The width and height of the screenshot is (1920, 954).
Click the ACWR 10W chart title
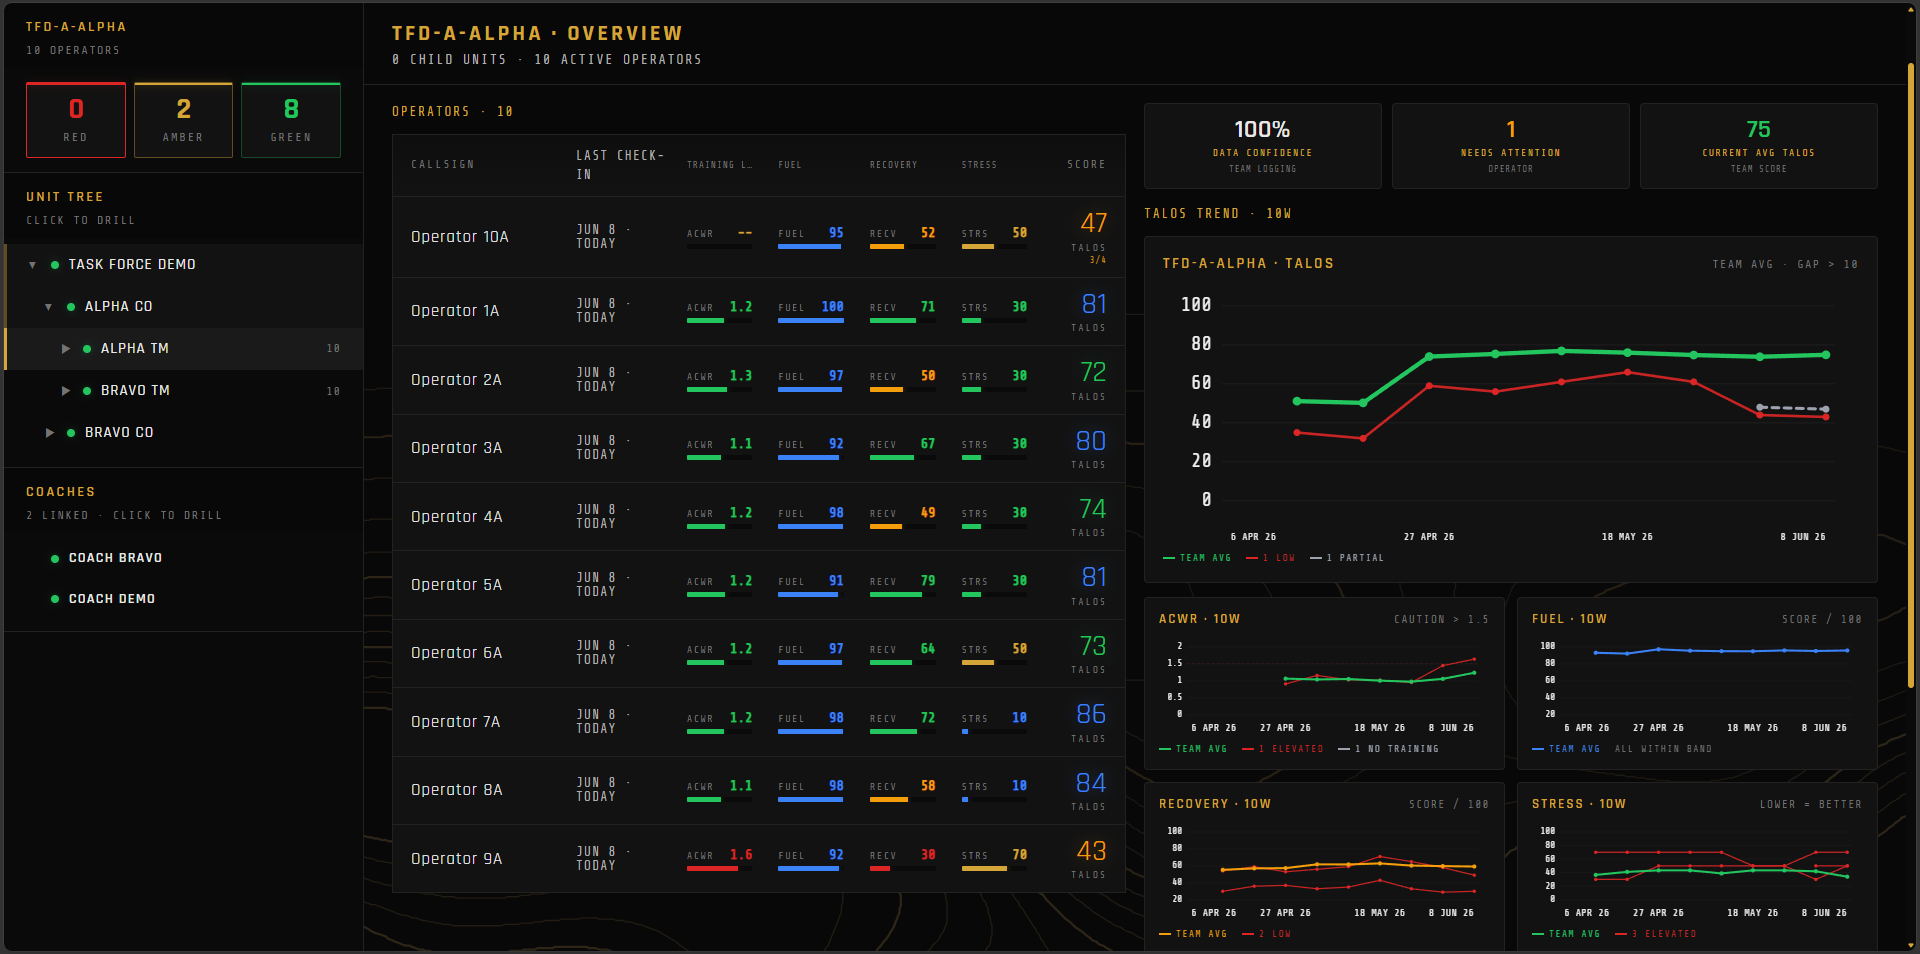(1199, 620)
